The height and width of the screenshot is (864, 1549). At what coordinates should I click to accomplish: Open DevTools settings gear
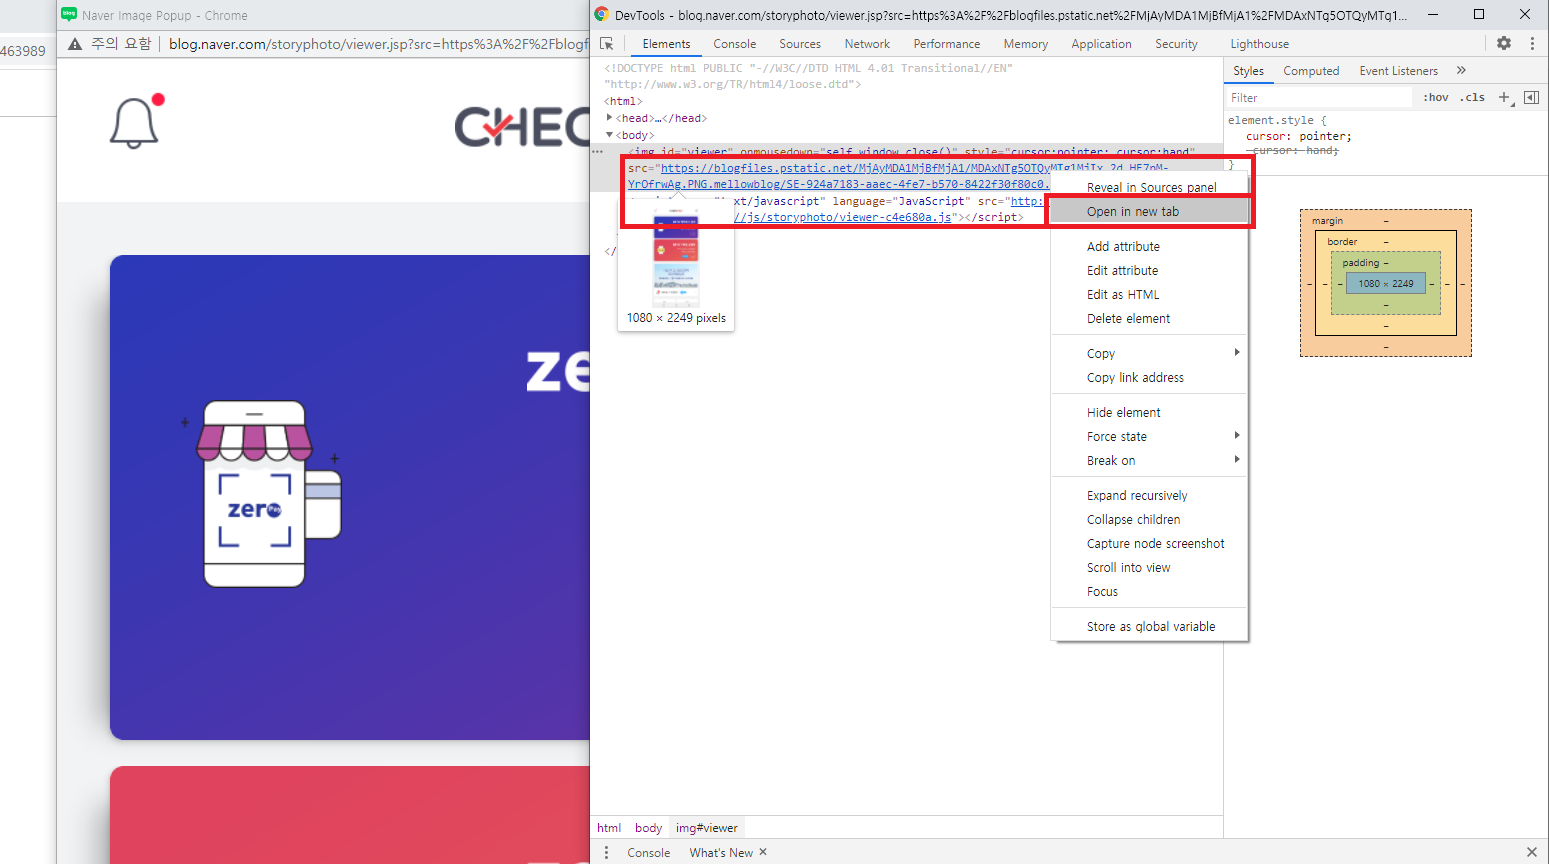pyautogui.click(x=1504, y=43)
